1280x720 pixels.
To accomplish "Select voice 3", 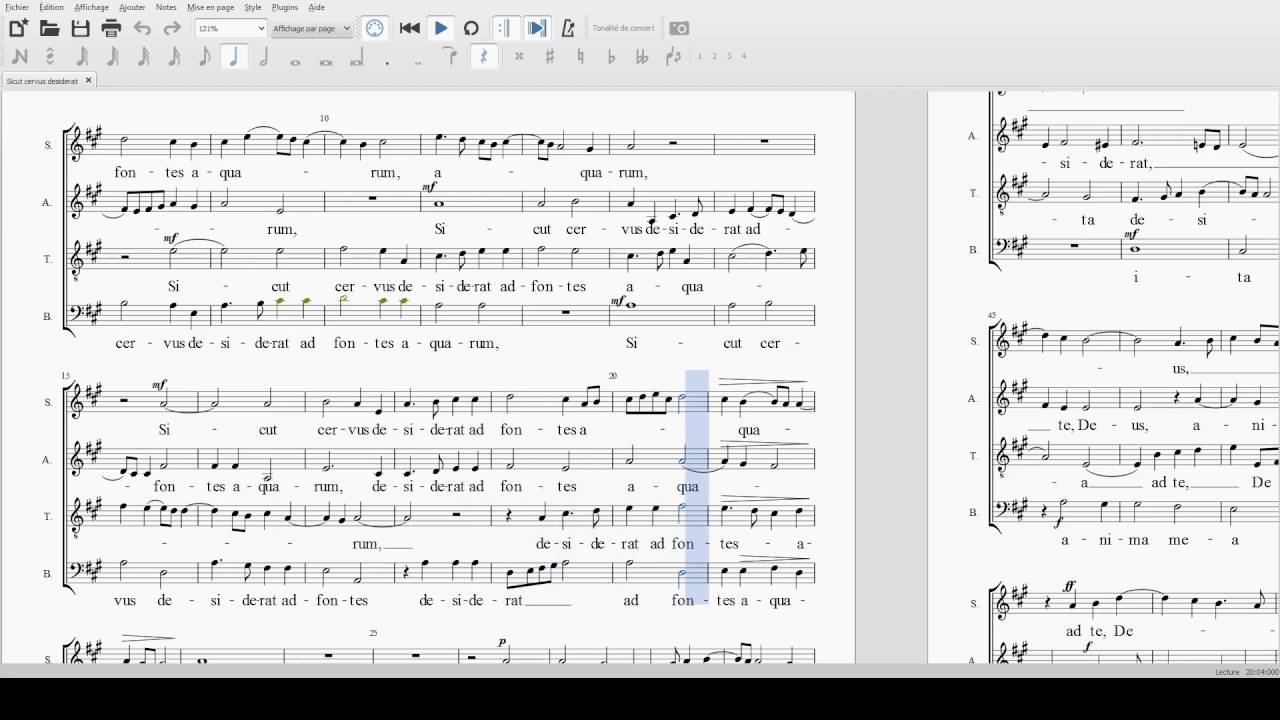I will (729, 56).
